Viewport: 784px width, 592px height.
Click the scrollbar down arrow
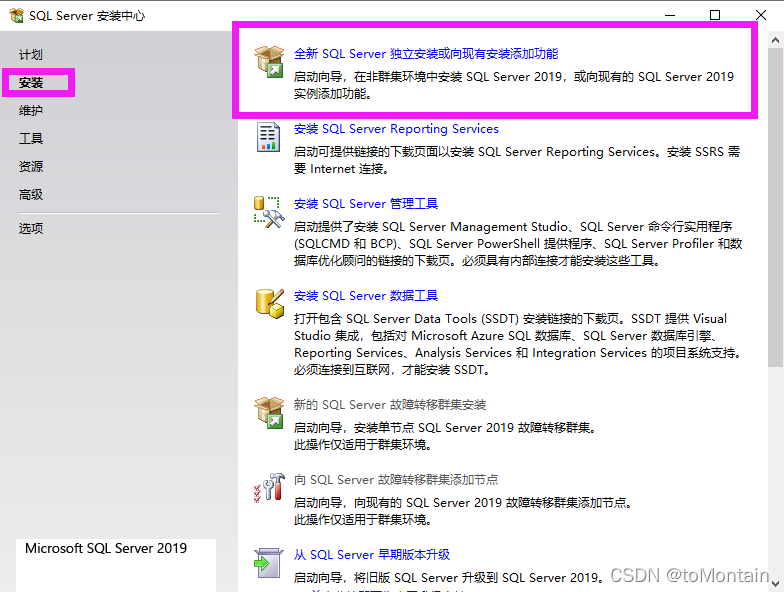776,584
